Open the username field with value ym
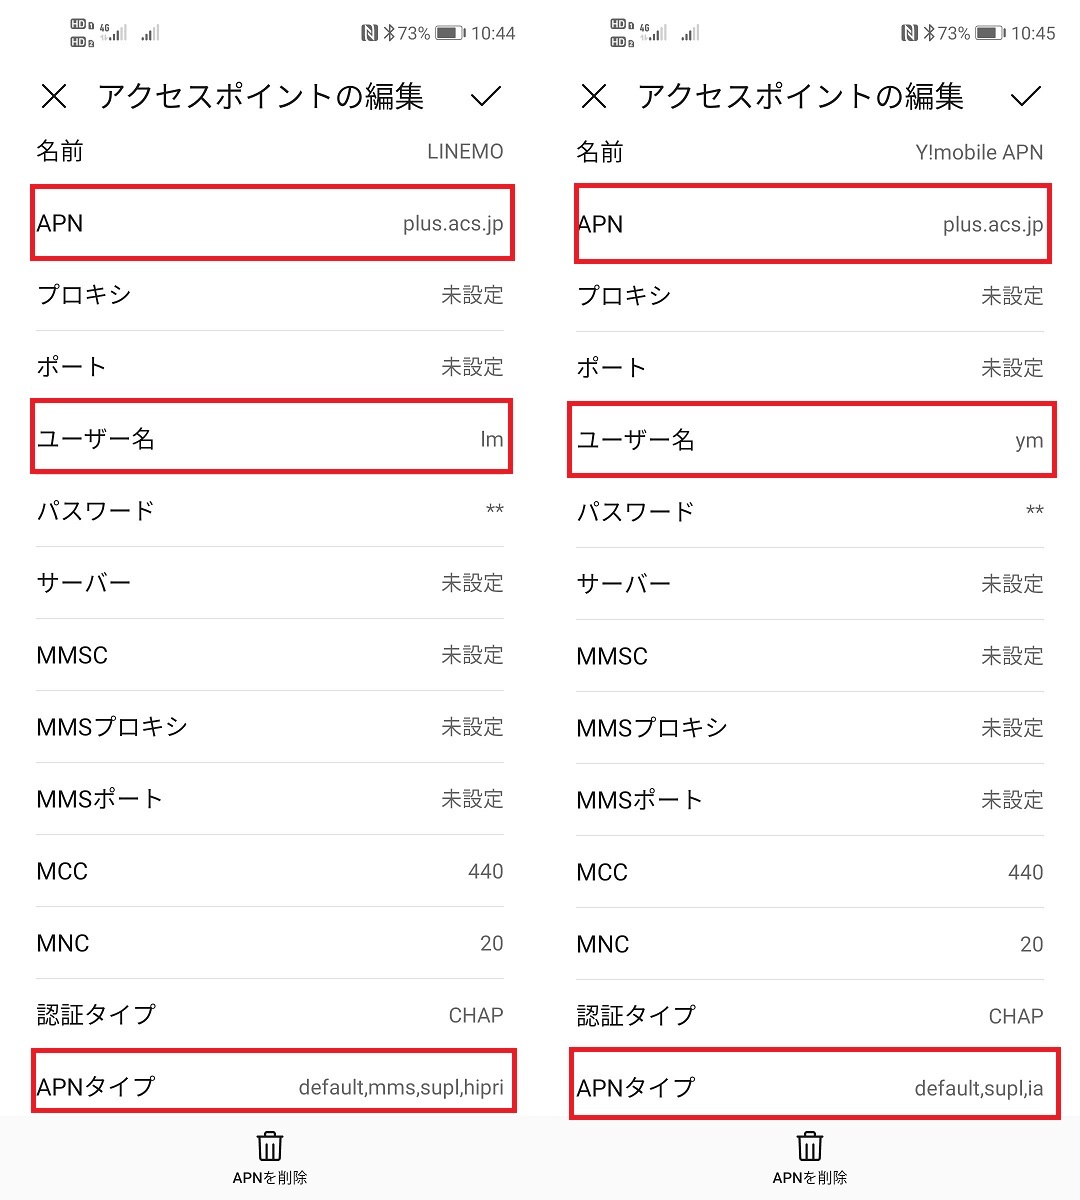The image size is (1080, 1200). point(810,440)
